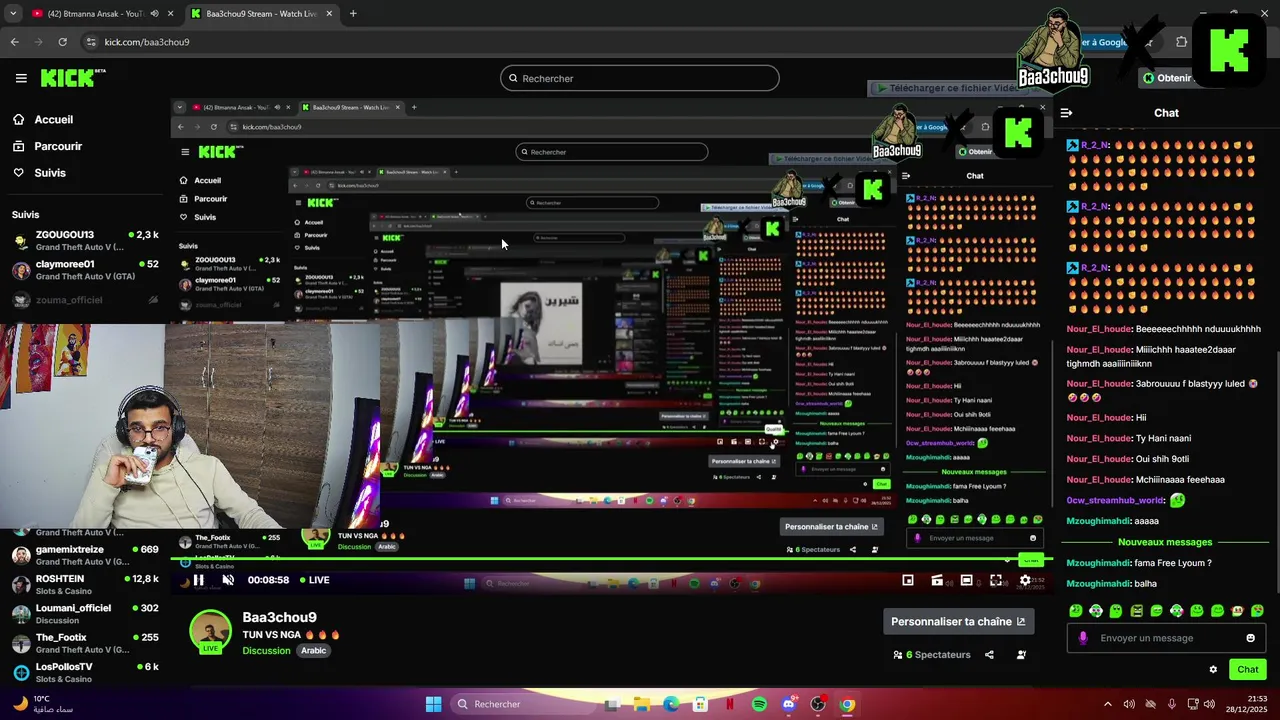Open the Kick hamburger menu
Viewport: 1280px width, 720px height.
(x=21, y=78)
